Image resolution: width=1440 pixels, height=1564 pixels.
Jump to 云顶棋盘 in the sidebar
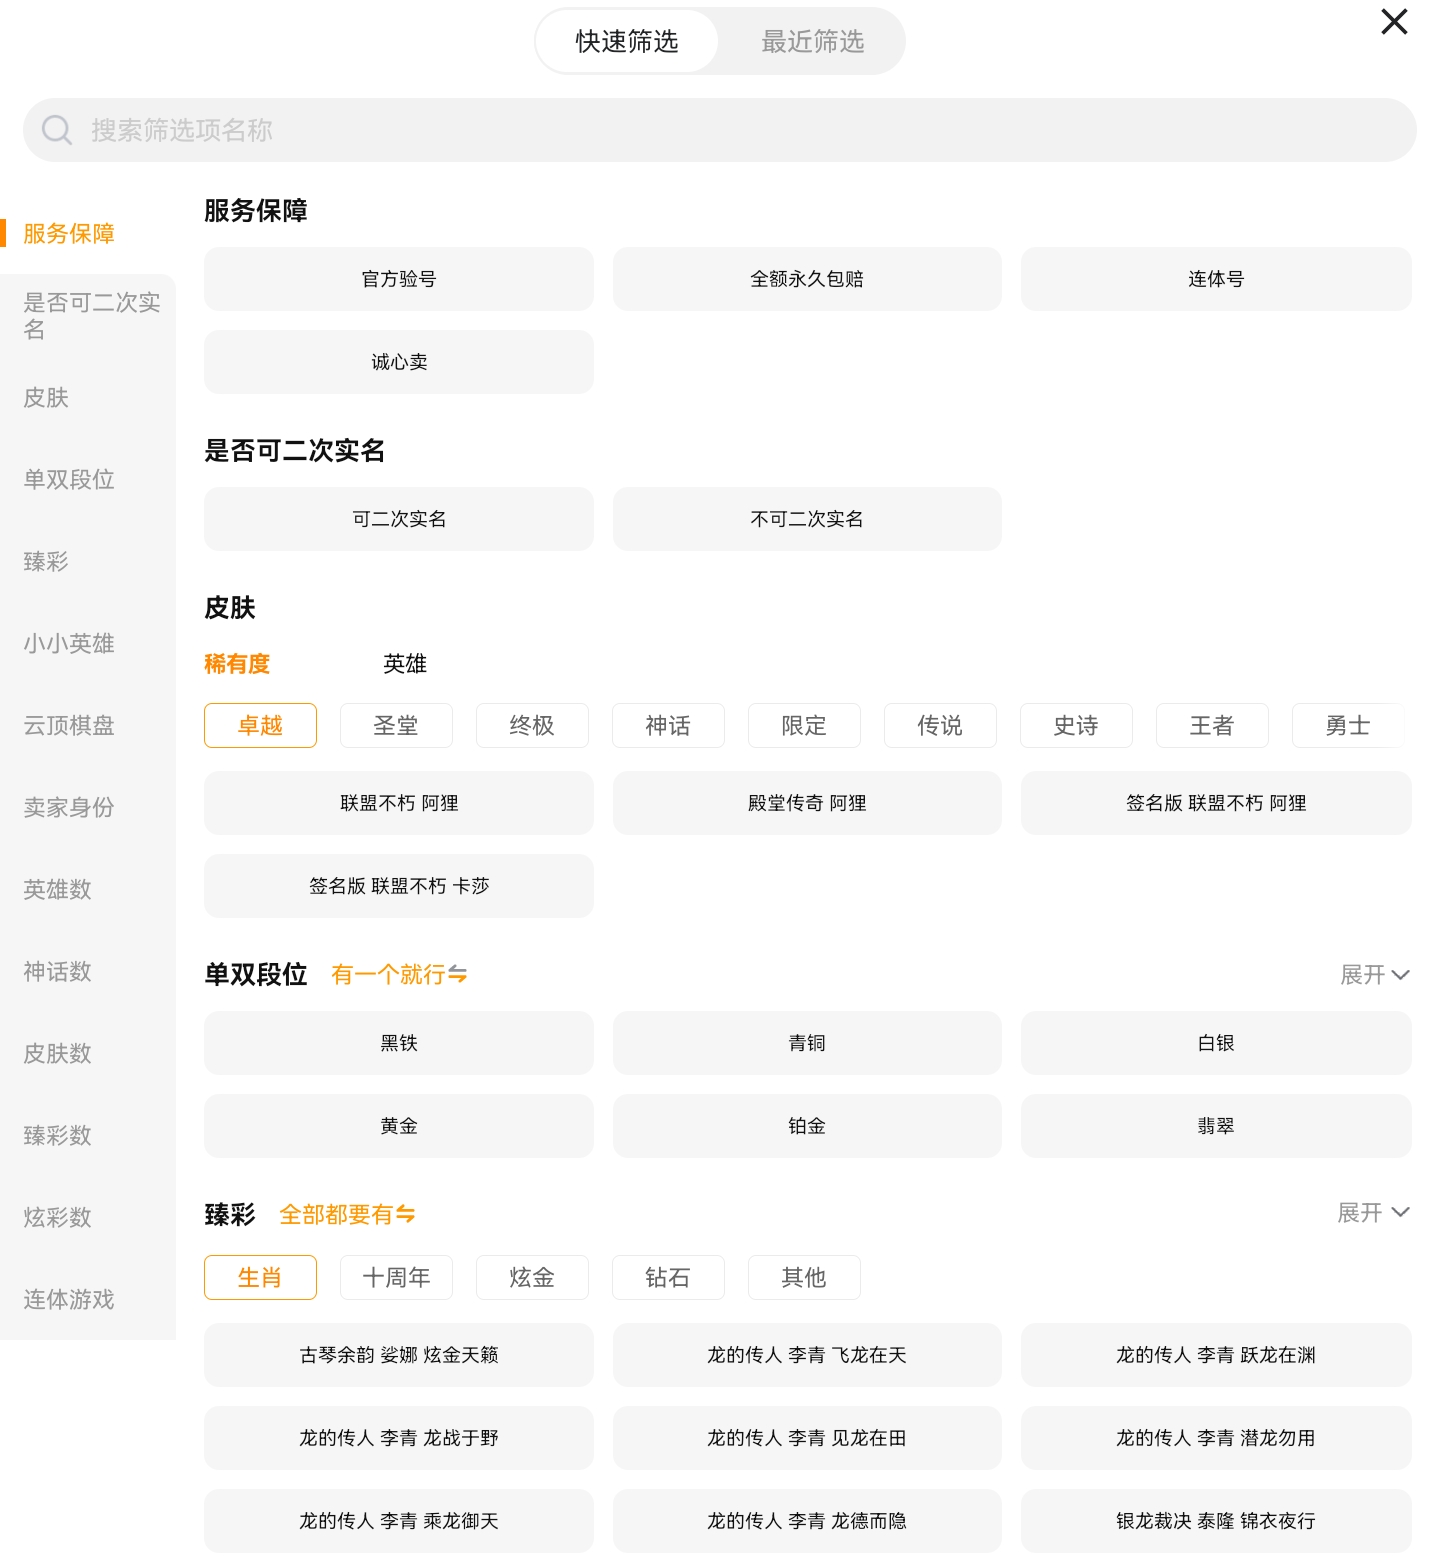69,725
